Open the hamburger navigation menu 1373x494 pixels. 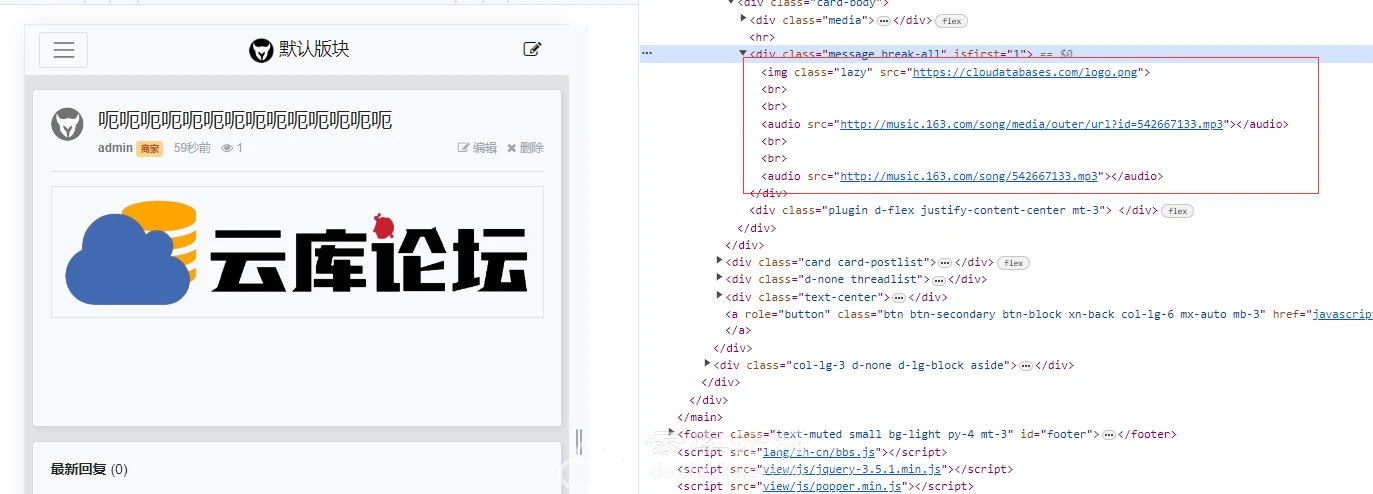[x=63, y=50]
